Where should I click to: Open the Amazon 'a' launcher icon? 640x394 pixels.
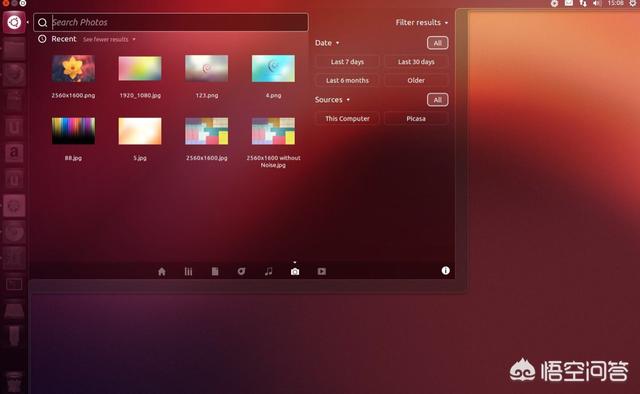pos(14,153)
